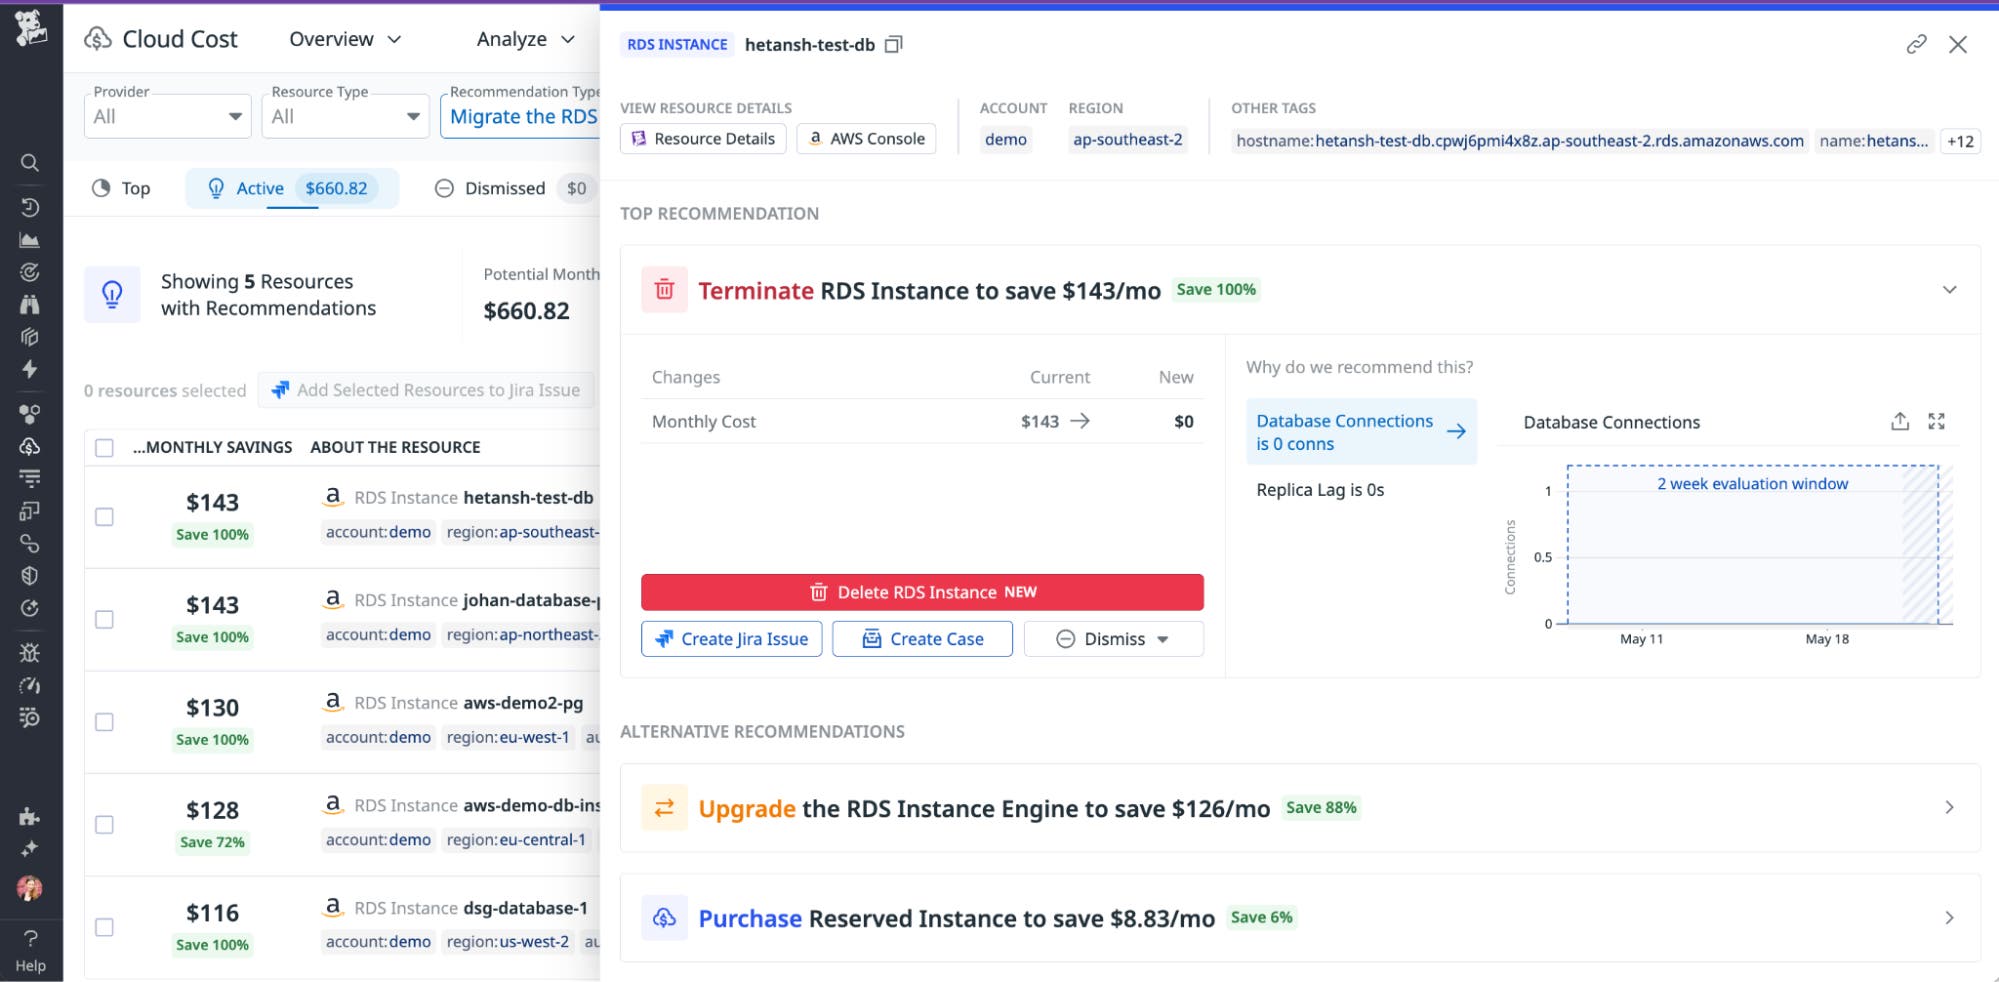Click the export/share icon above Database Connections chart
The image size is (1999, 982).
pos(1899,422)
